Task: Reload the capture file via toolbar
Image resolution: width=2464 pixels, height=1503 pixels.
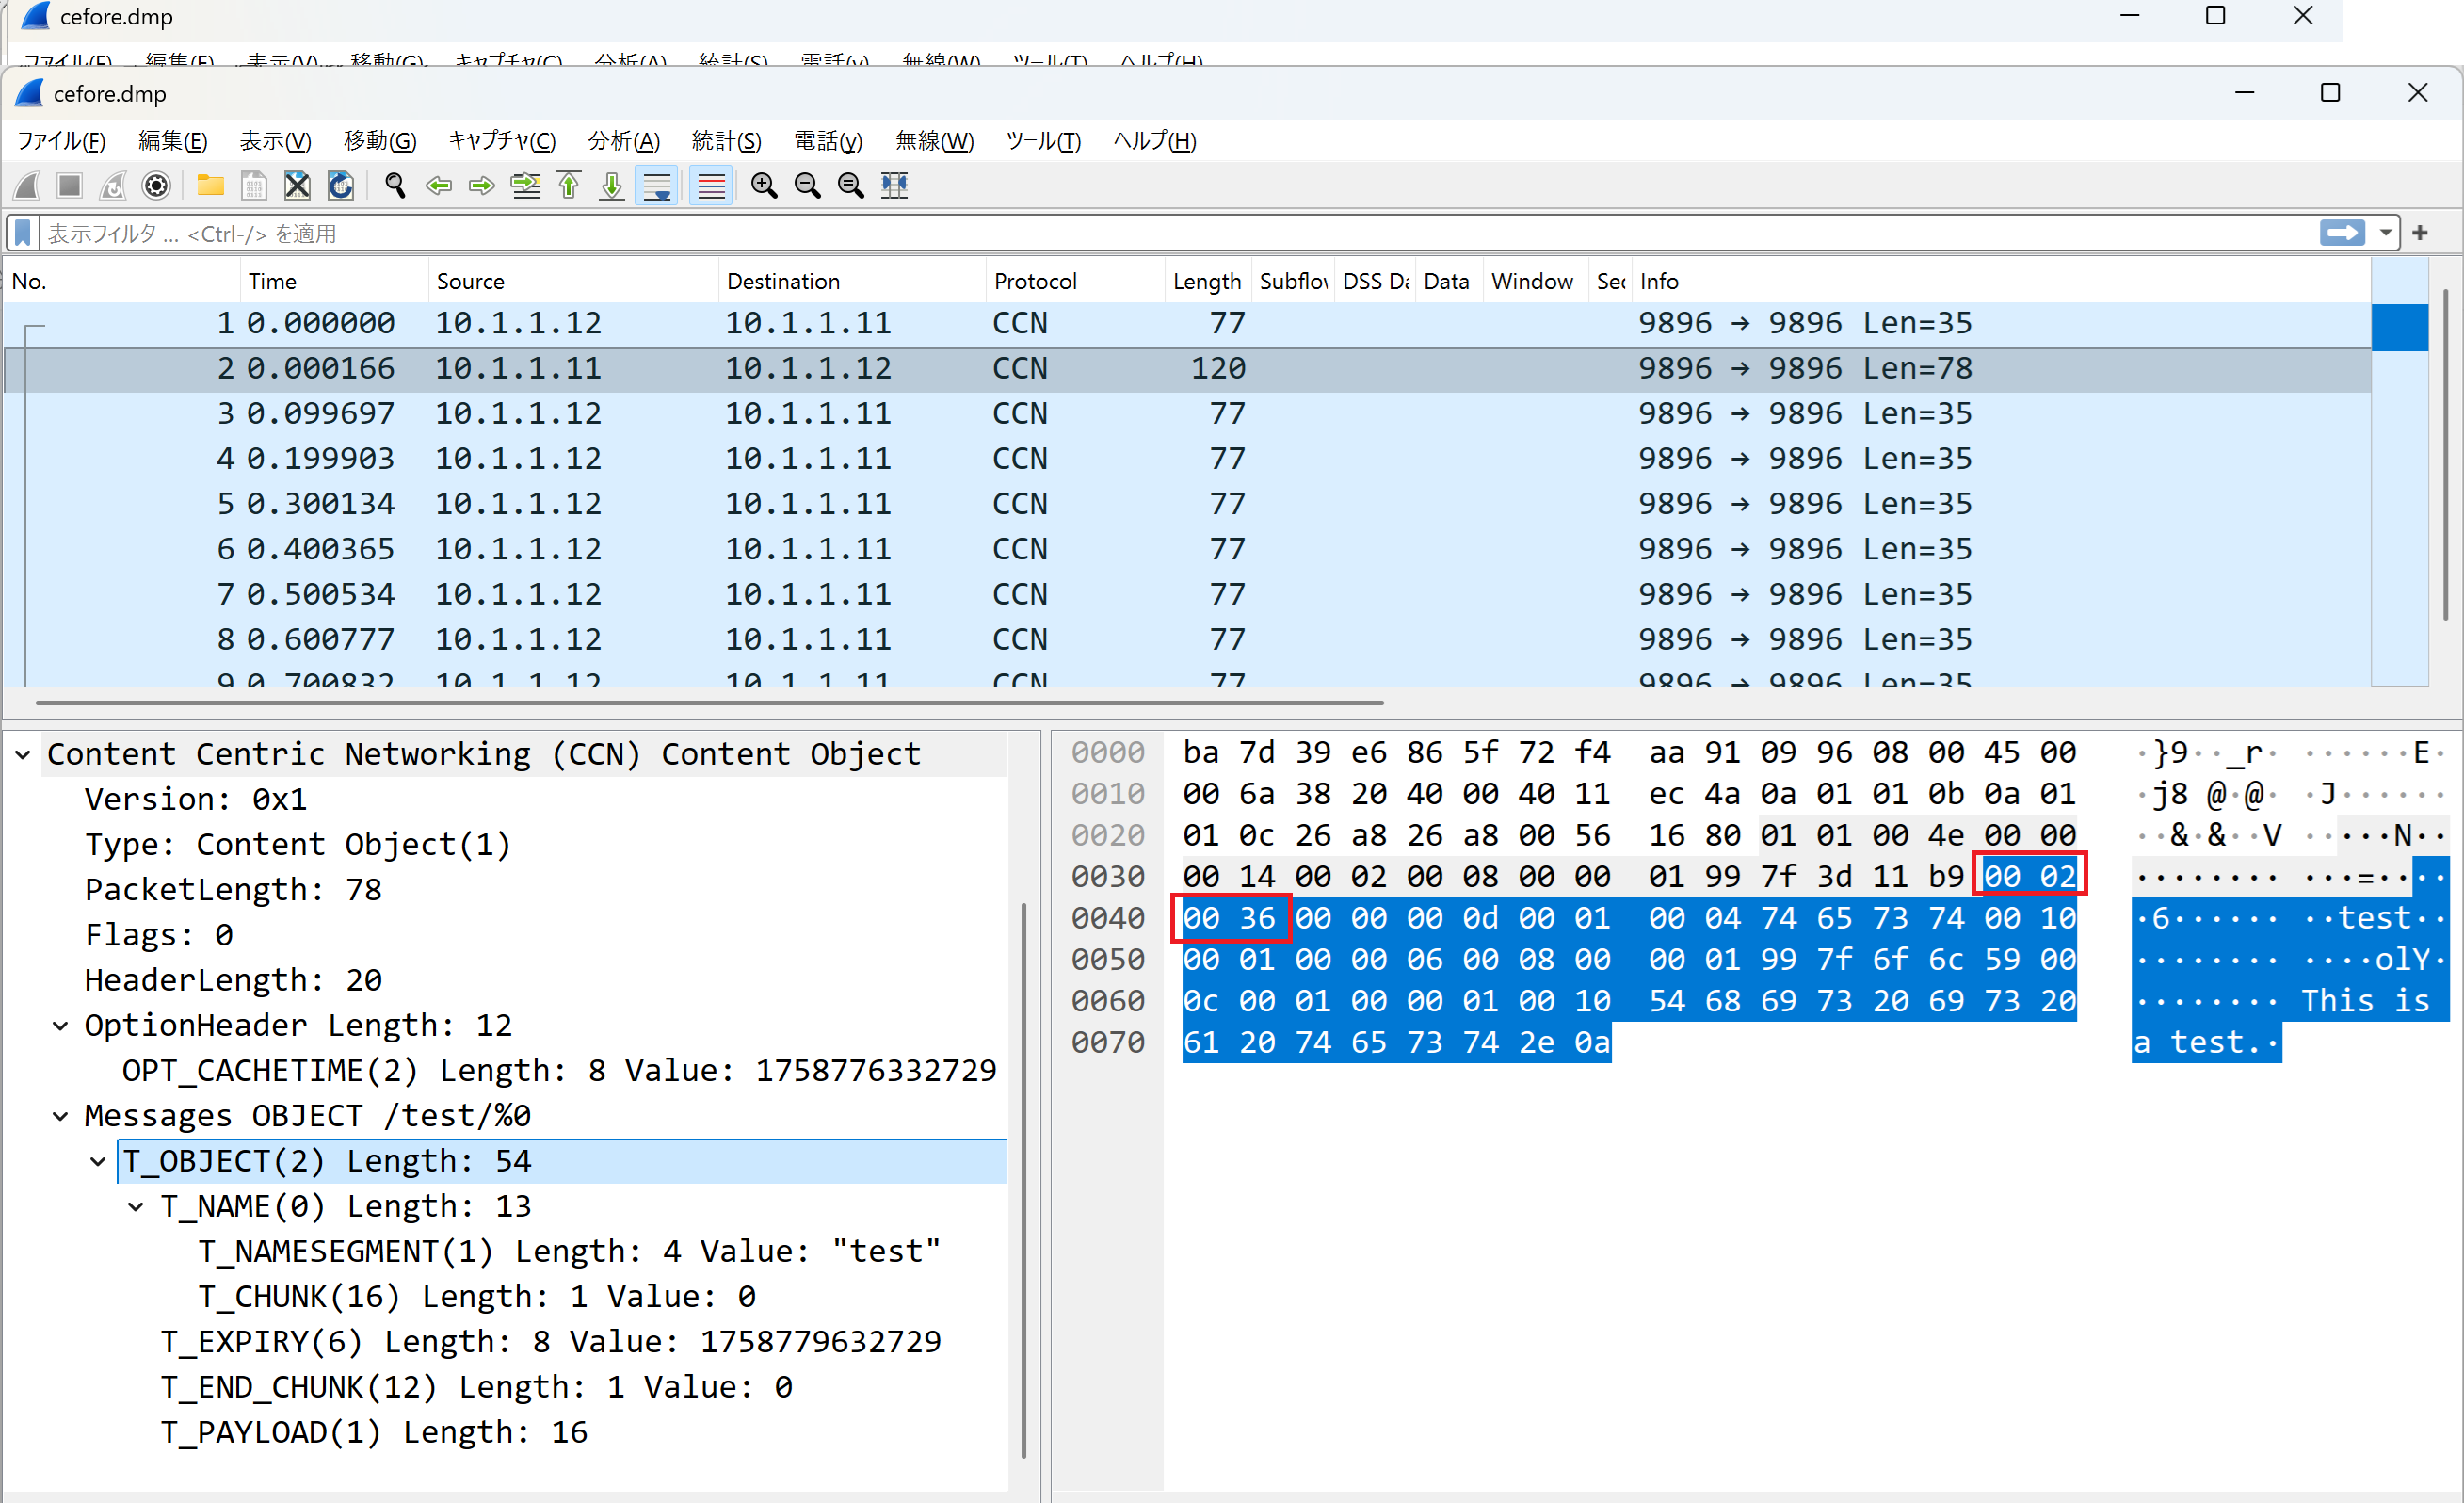Action: (341, 186)
